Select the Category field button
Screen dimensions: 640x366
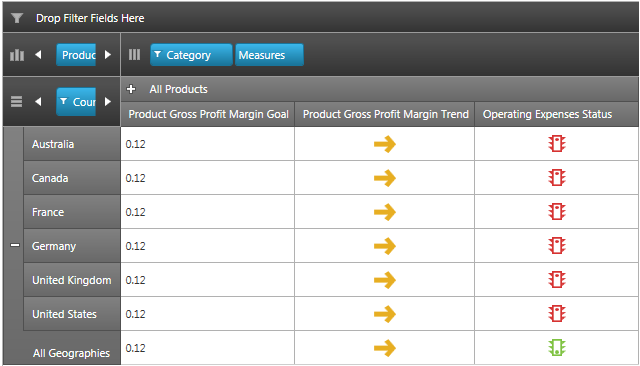191,55
